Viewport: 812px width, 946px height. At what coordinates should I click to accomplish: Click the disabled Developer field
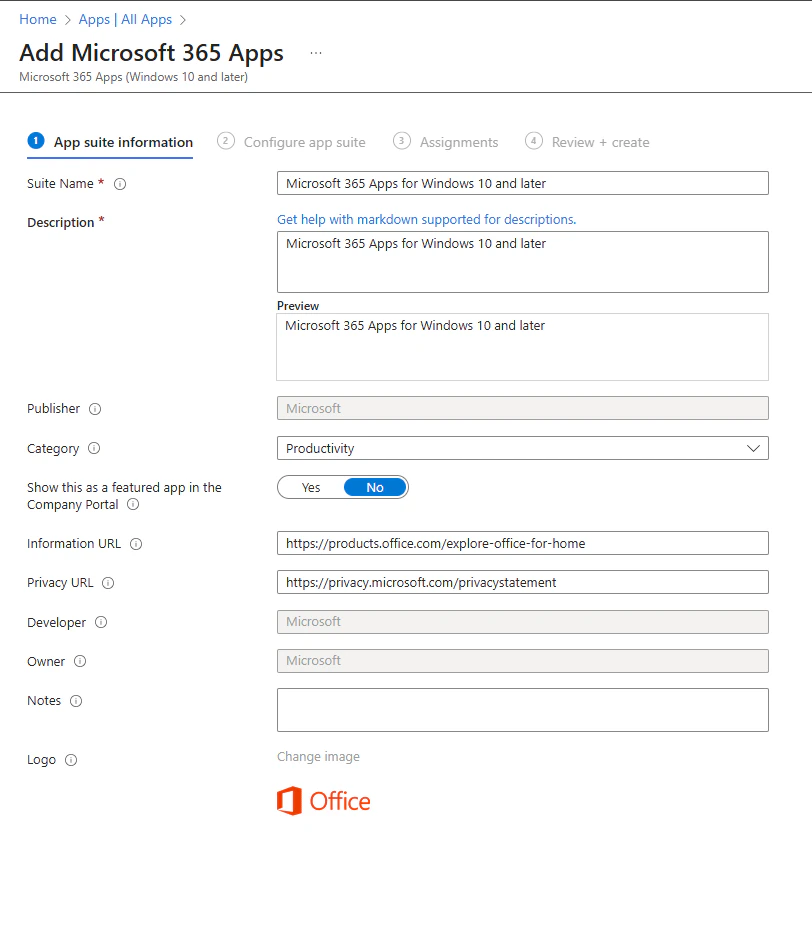522,622
